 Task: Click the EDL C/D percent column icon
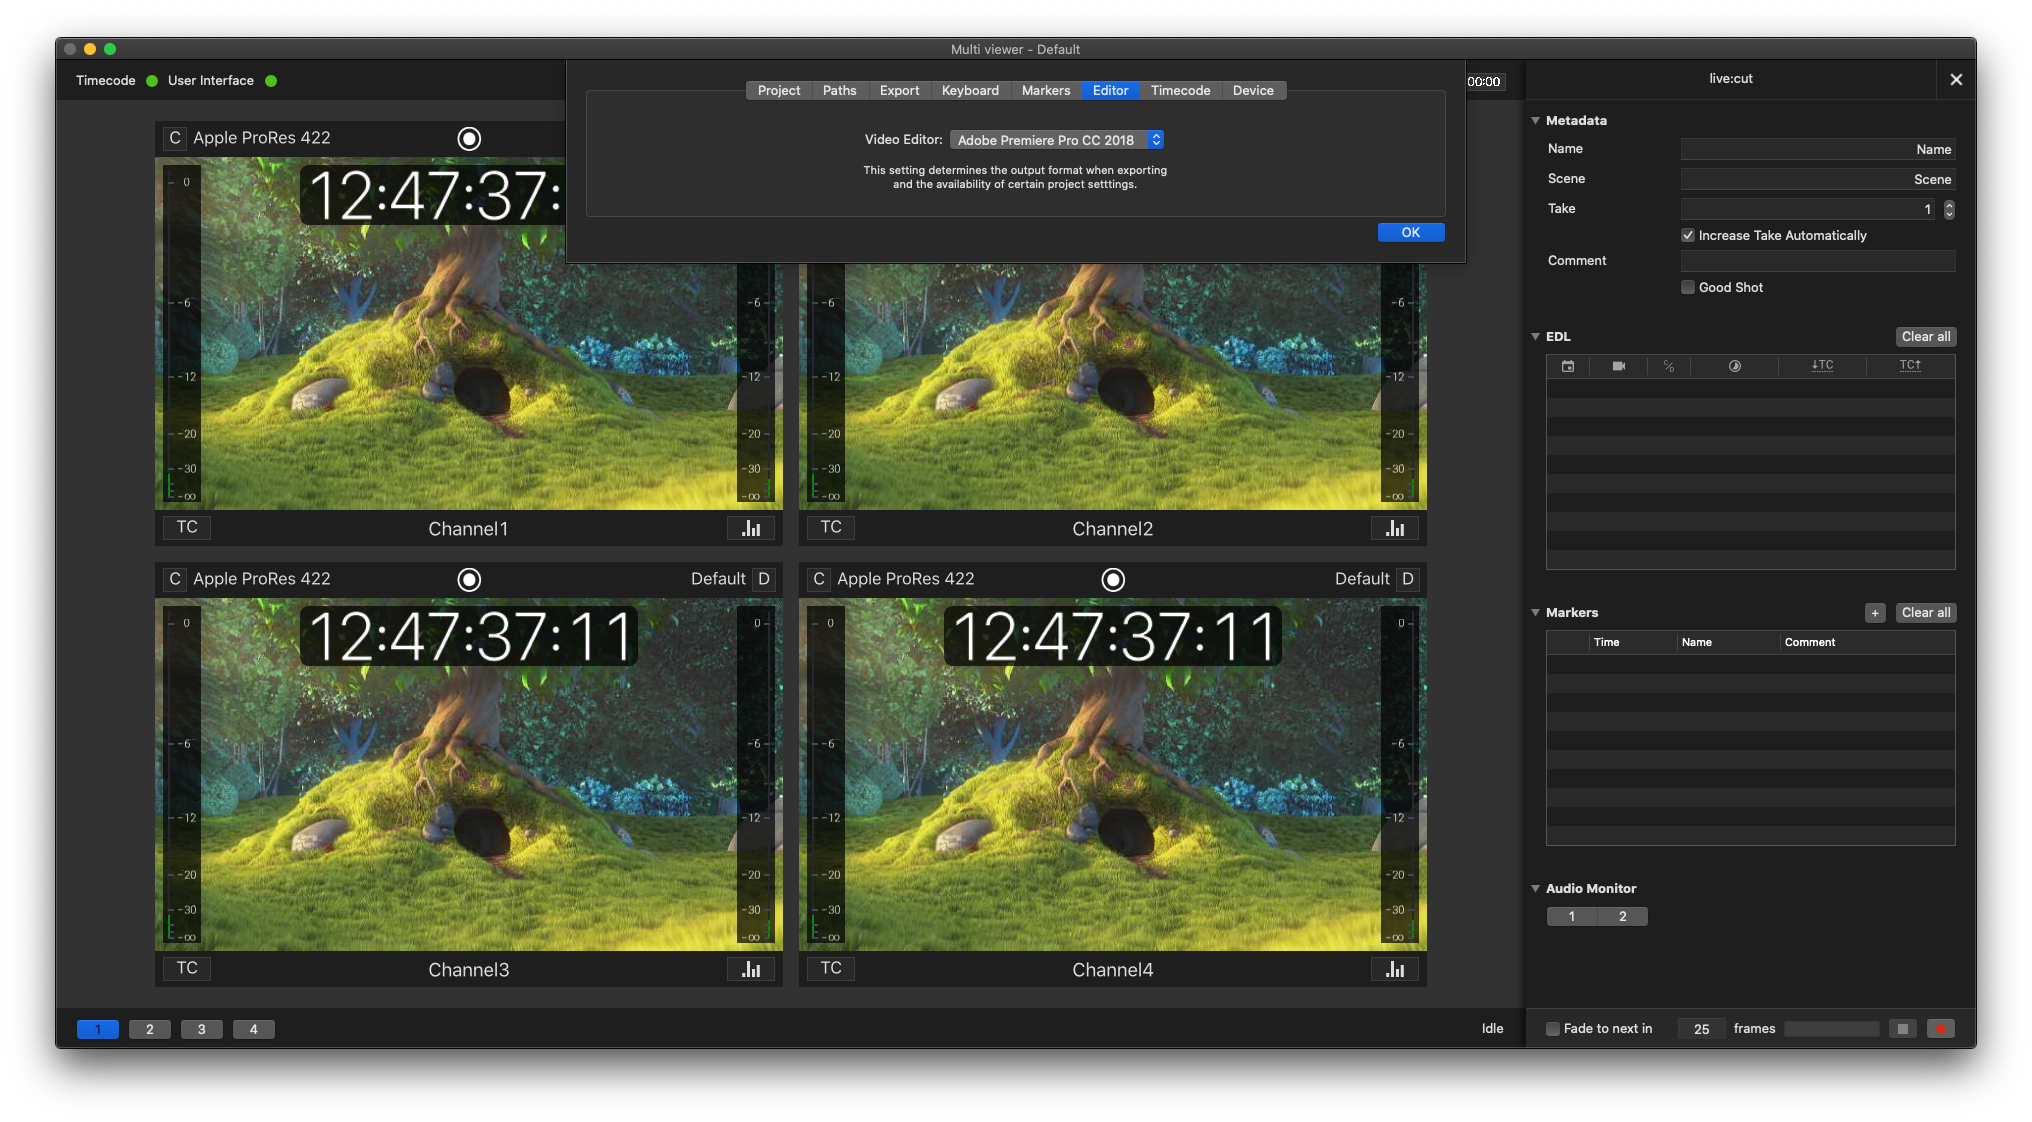(x=1669, y=366)
